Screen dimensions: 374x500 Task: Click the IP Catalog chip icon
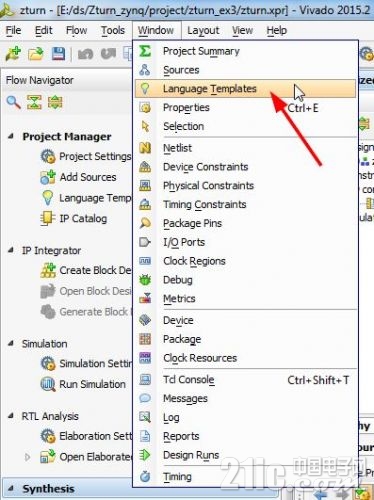coord(48,218)
